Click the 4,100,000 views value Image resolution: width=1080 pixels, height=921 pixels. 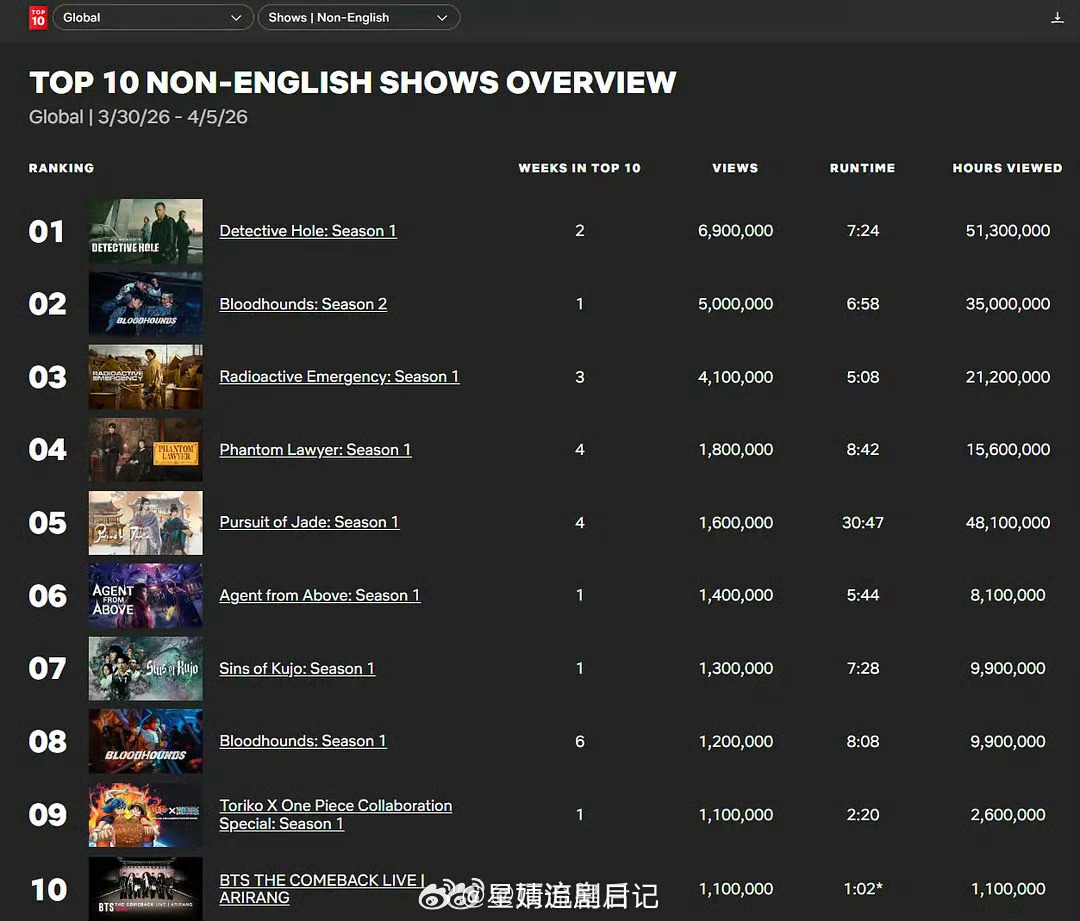(736, 377)
